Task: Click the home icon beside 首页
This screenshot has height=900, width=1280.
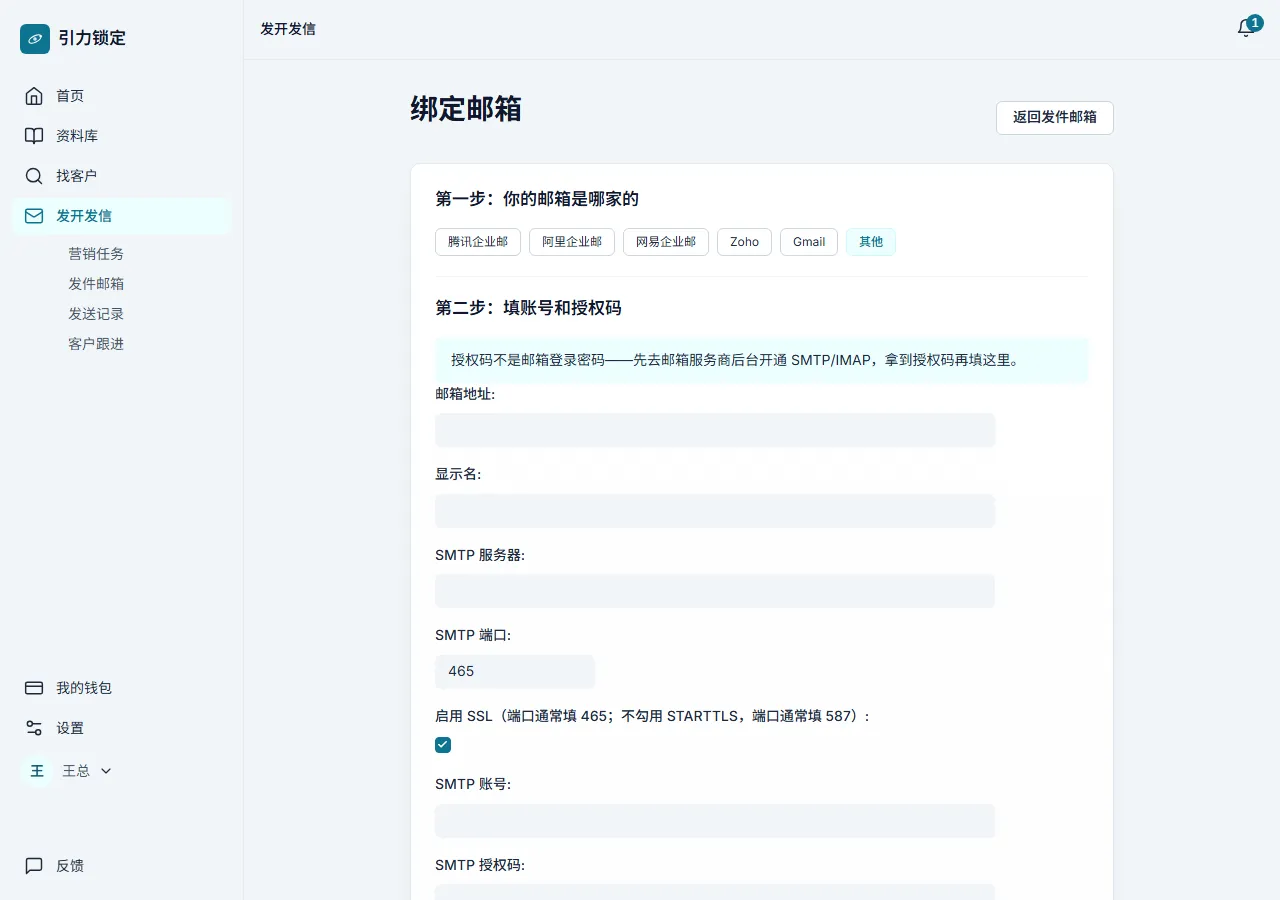Action: (34, 96)
